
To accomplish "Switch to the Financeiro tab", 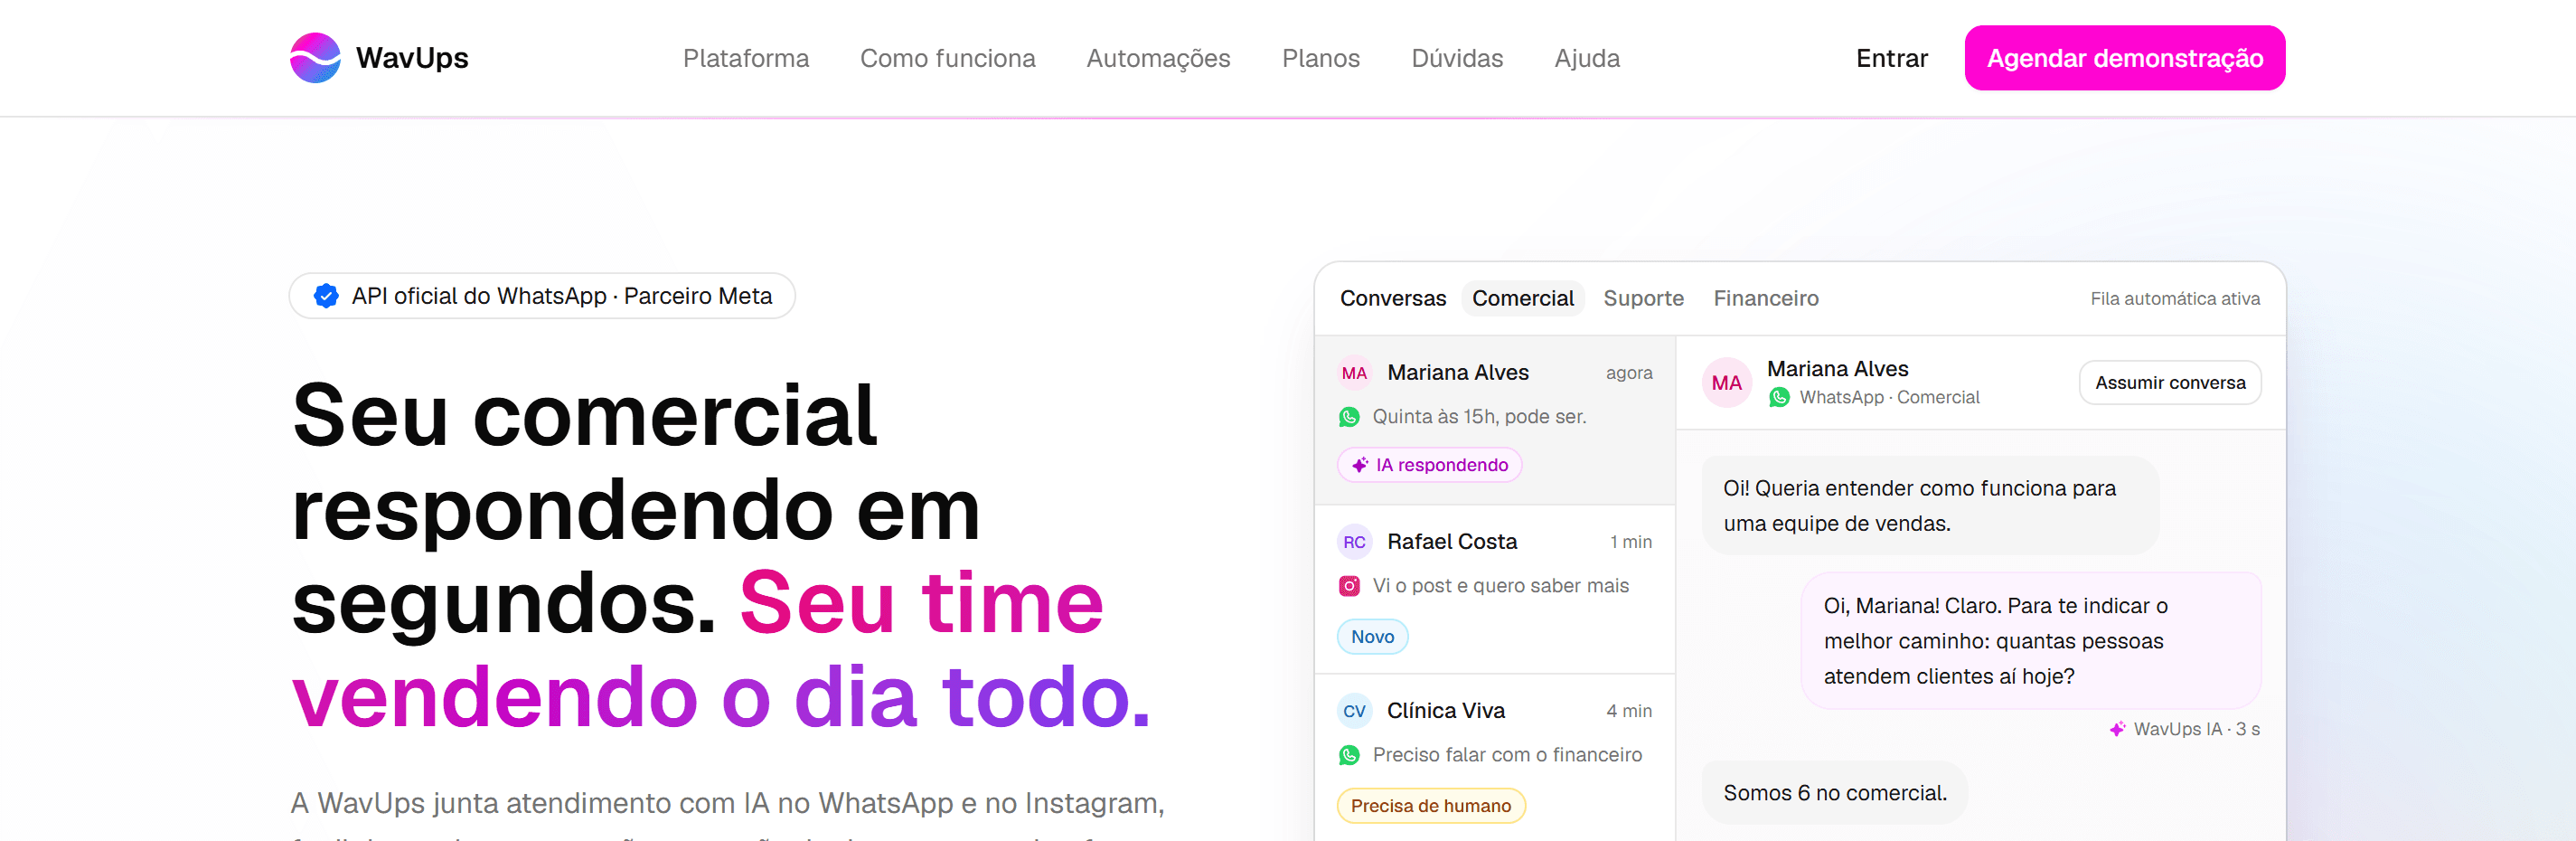I will 1765,299.
